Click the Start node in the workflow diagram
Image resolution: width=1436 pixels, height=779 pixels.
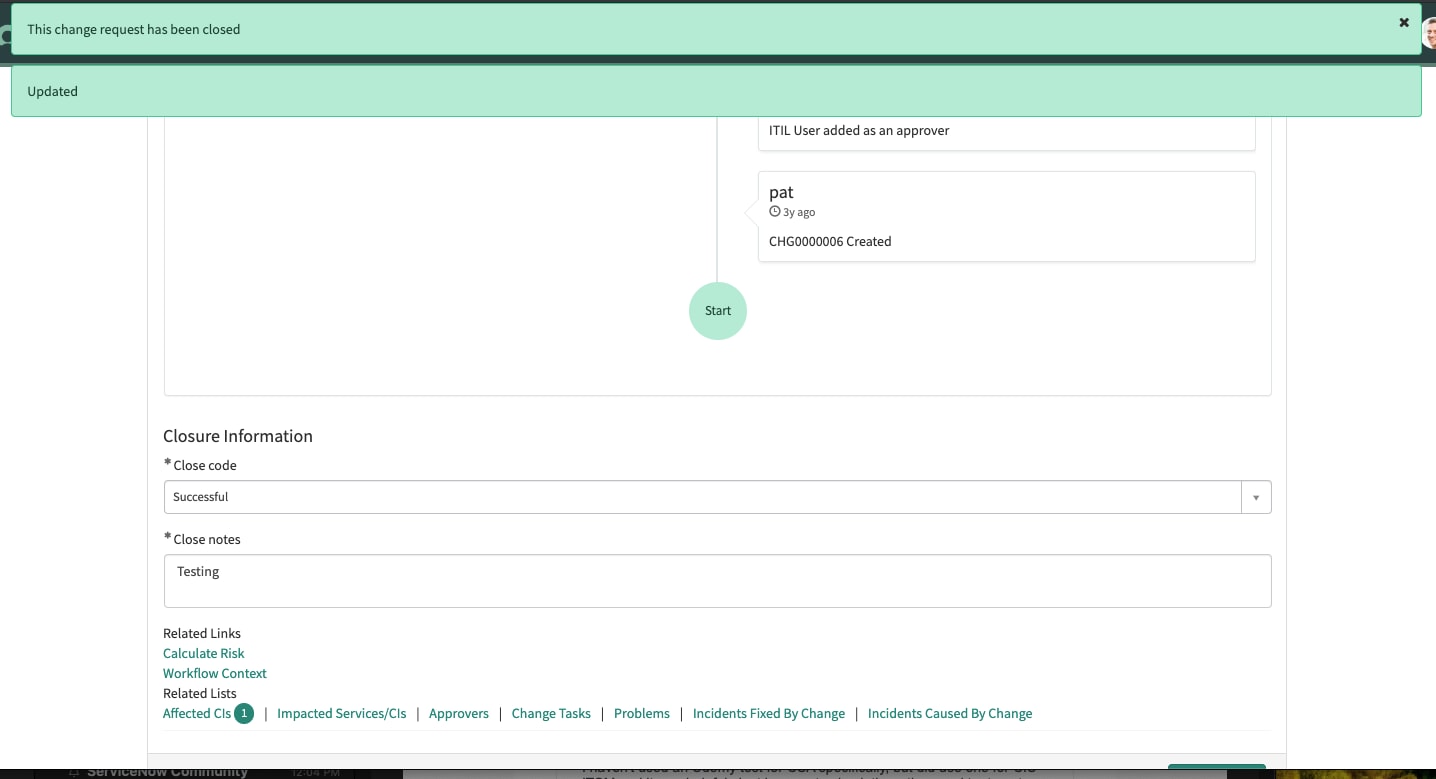[x=717, y=310]
